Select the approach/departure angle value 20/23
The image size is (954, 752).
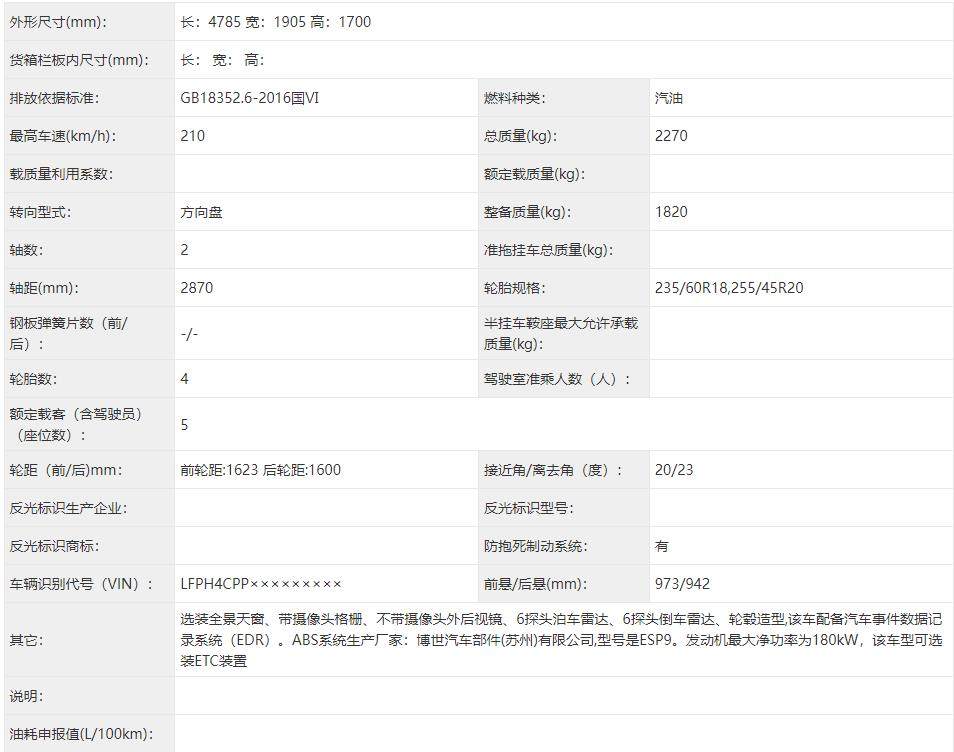674,470
